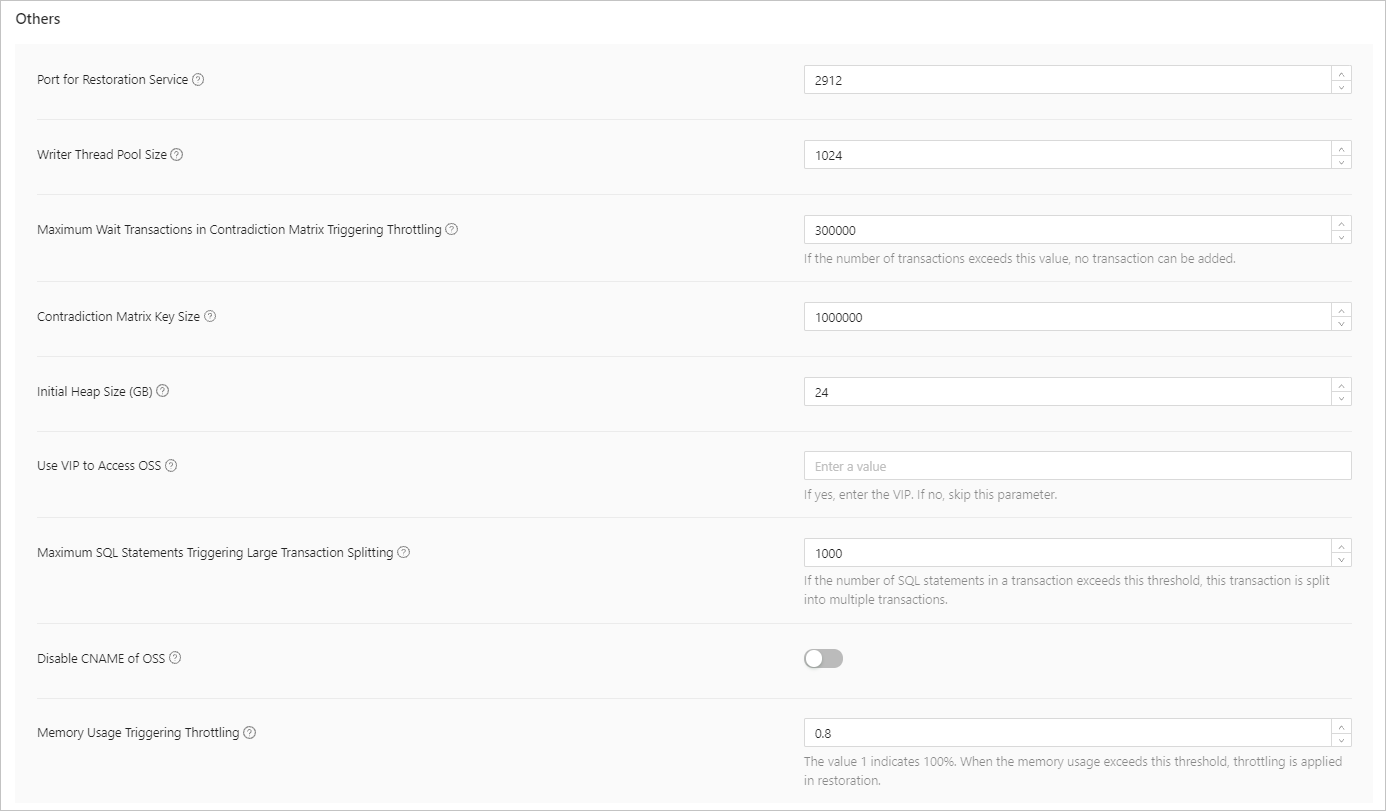Increase Port for Restoration Service value
Viewport: 1386px width, 811px height.
(x=1341, y=73)
